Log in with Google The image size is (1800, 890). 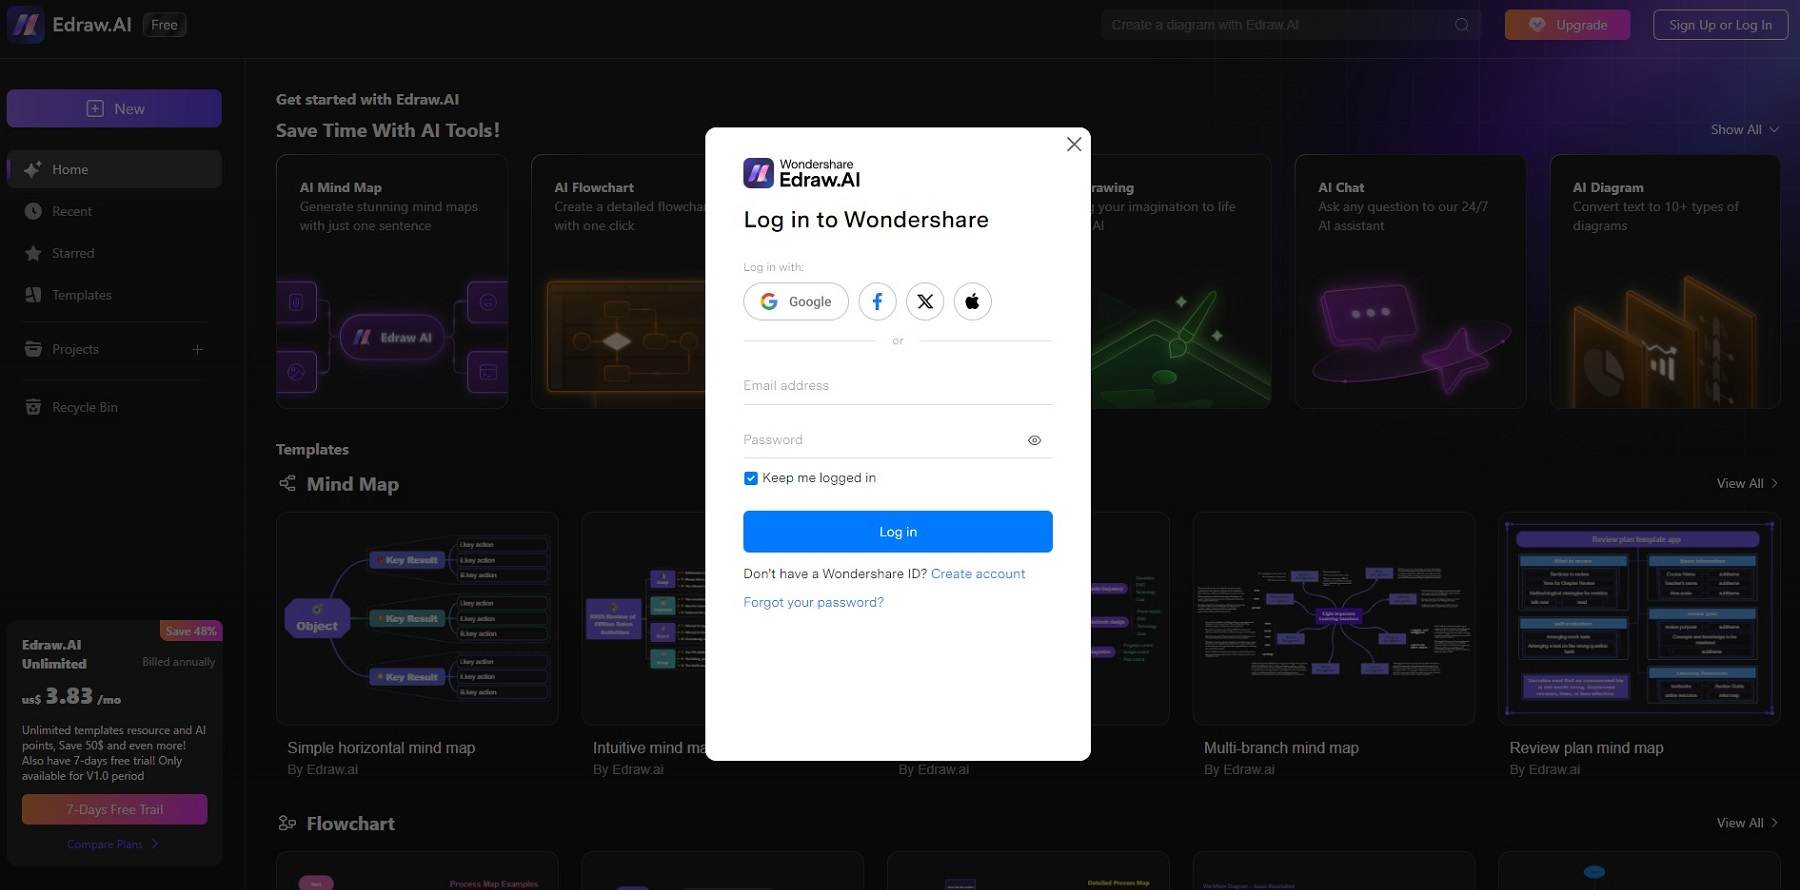796,301
